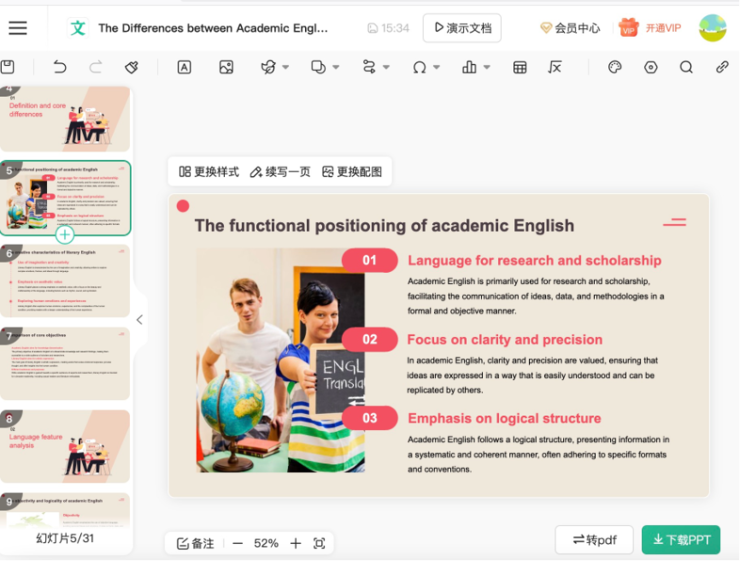The width and height of the screenshot is (740, 561).
Task: Insert a table using the grid icon
Action: 520,67
